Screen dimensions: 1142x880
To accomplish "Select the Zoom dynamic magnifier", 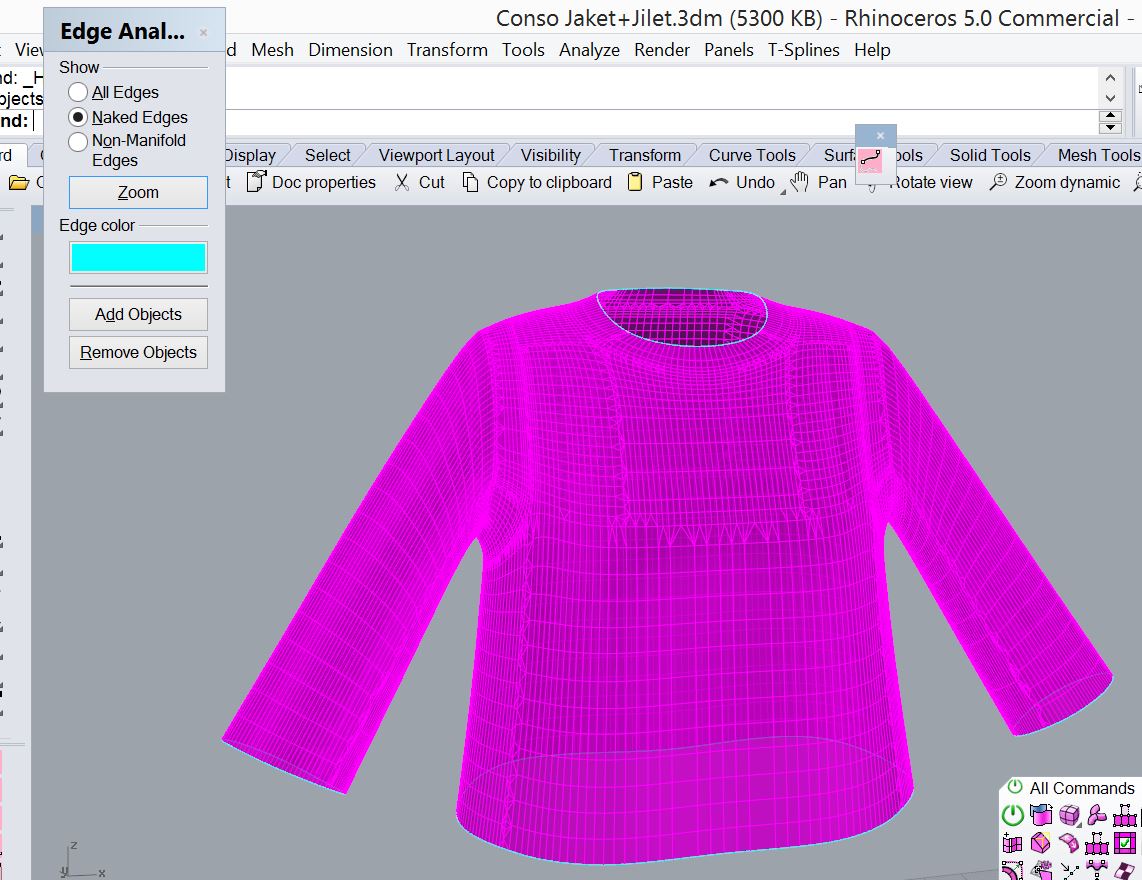I will pos(998,182).
